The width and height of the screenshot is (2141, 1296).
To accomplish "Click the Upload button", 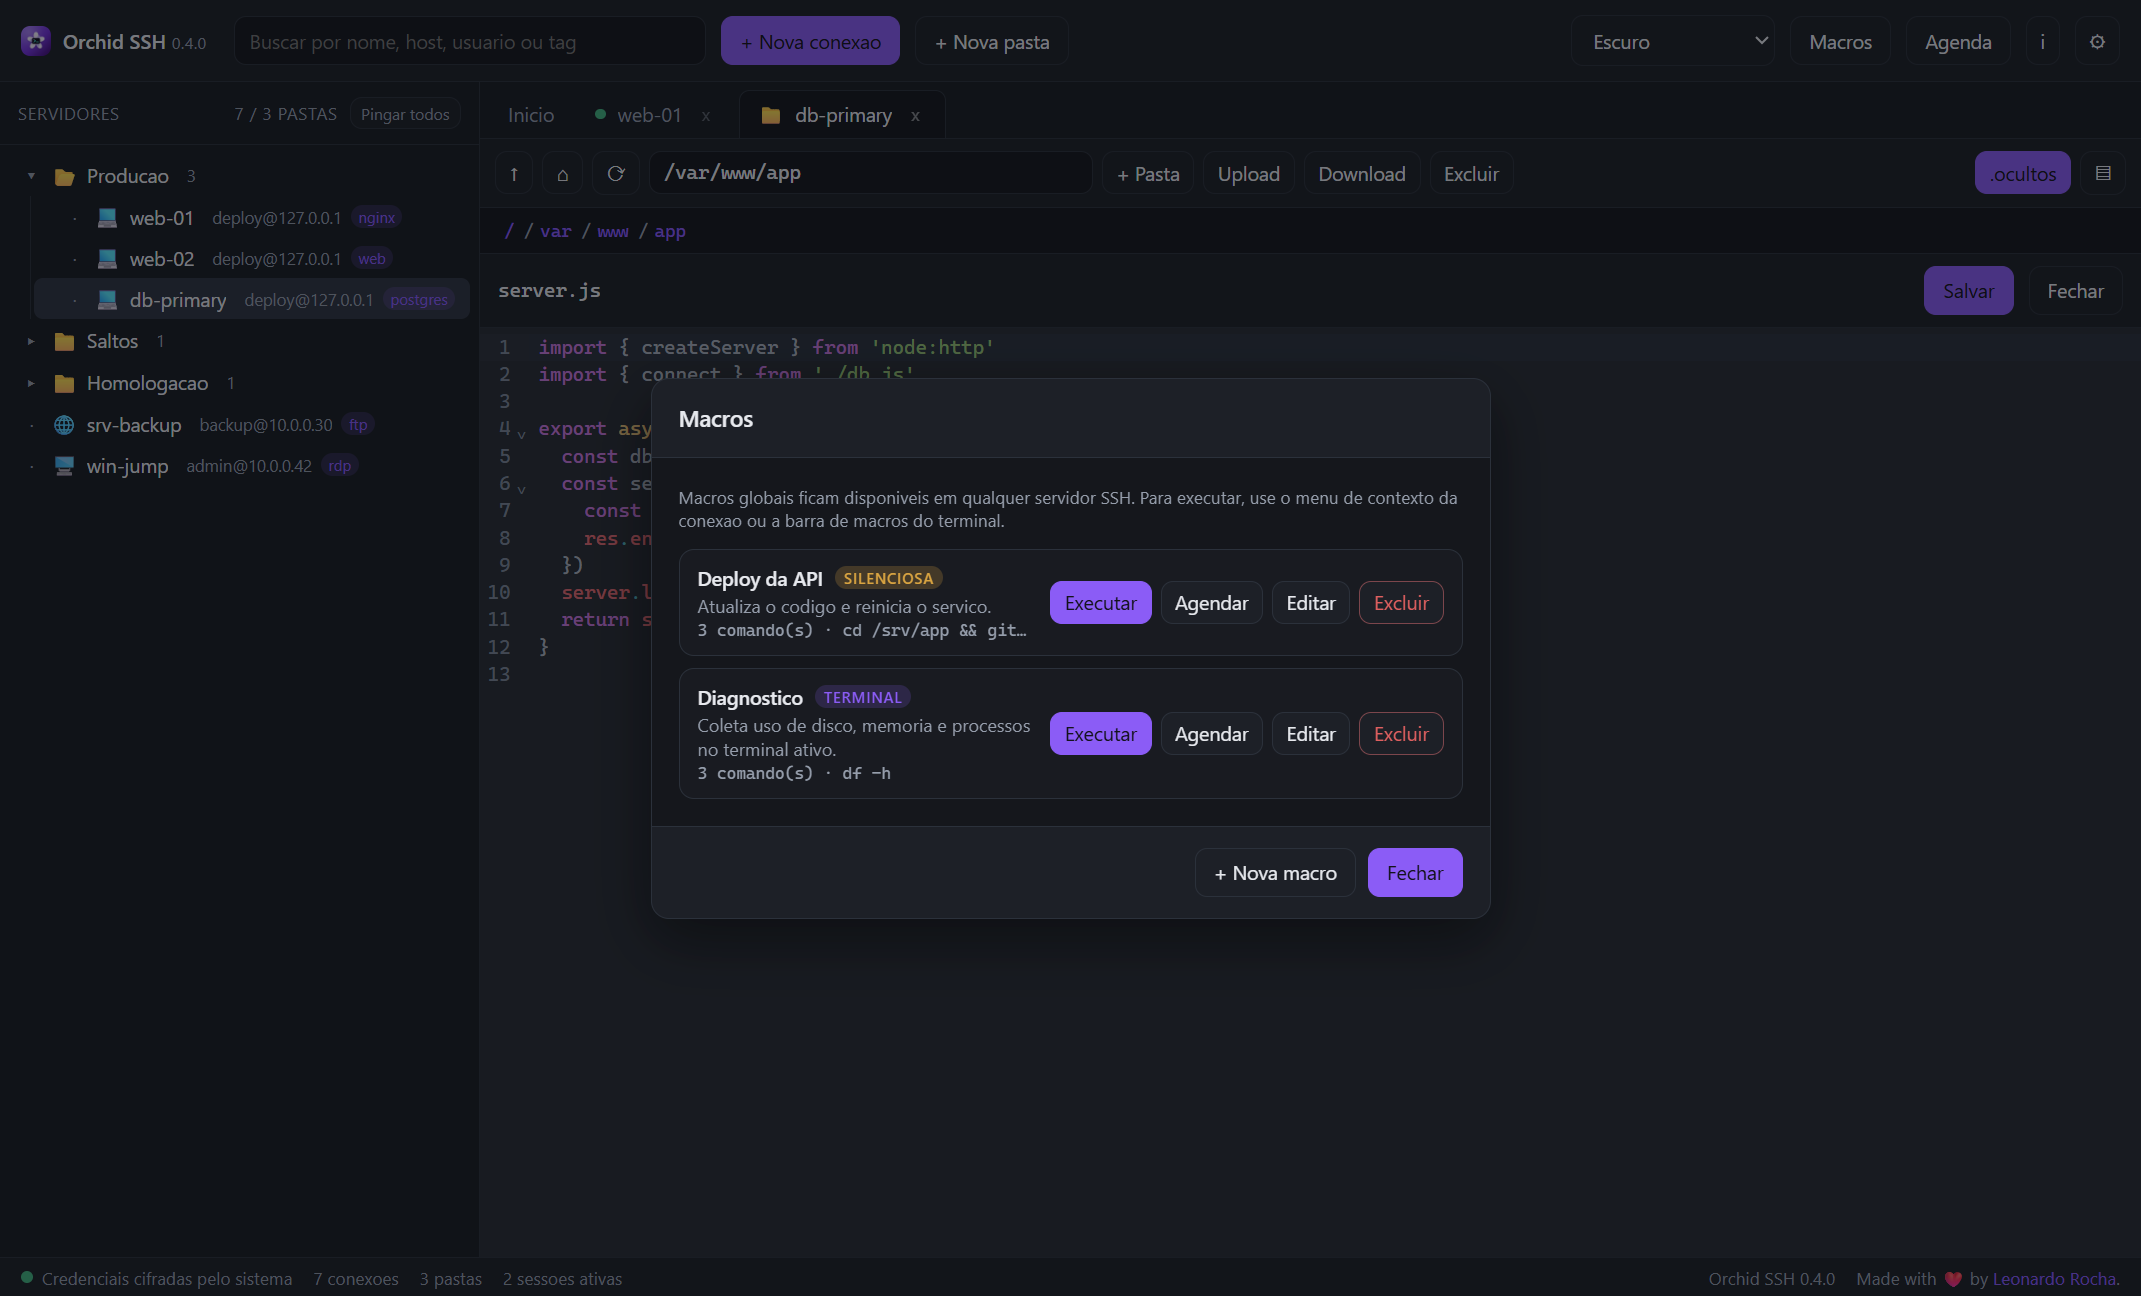I will (x=1248, y=174).
